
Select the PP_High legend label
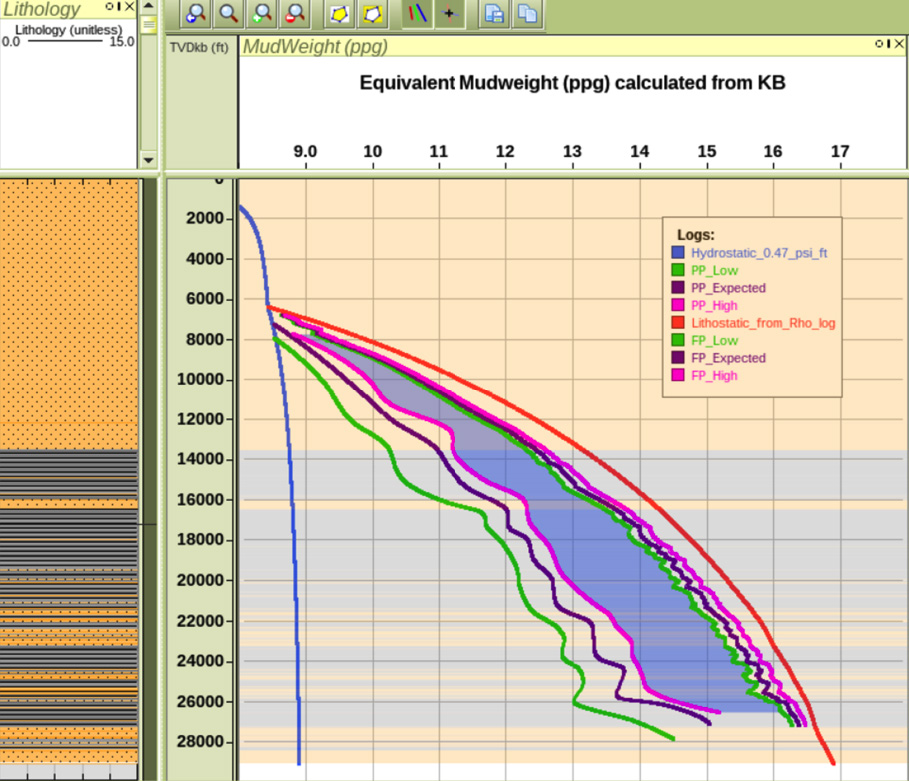coord(714,306)
